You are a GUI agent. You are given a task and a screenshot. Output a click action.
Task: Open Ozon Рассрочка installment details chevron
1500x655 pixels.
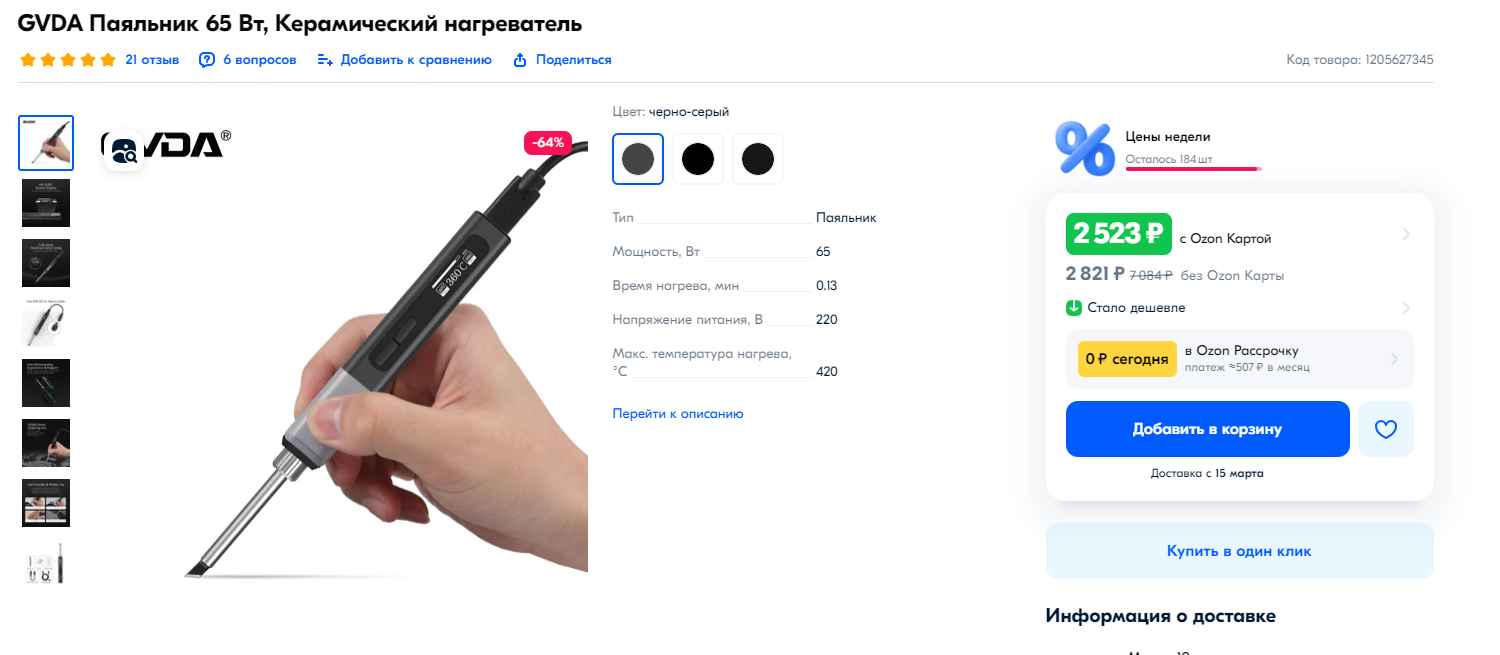click(1395, 359)
